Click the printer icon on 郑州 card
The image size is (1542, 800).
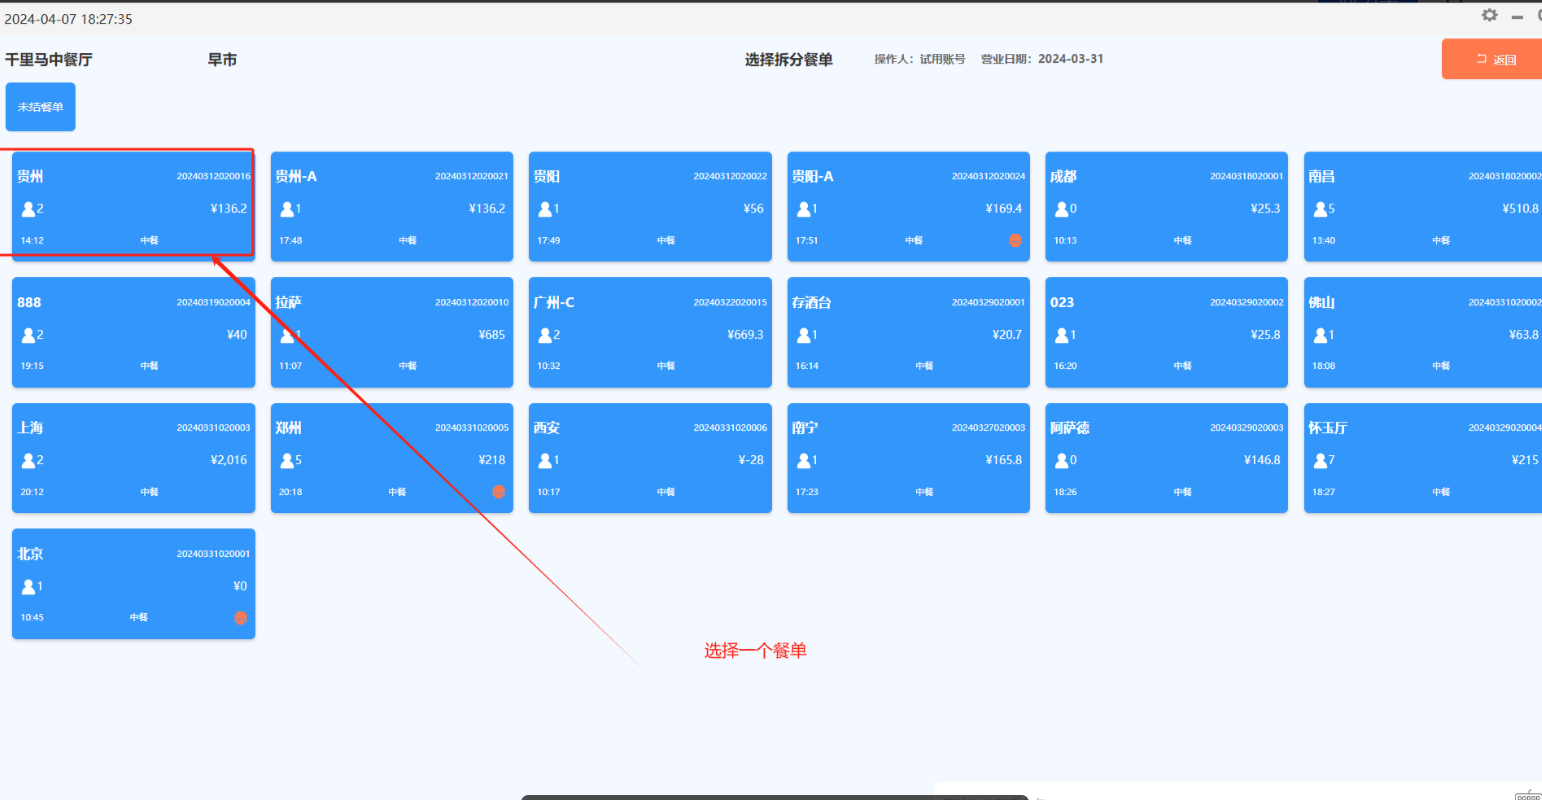(498, 492)
